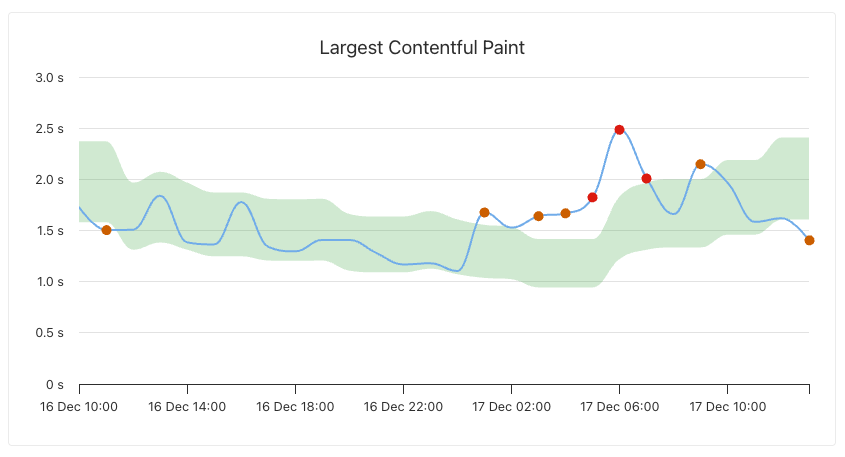The width and height of the screenshot is (845, 457).
Task: Click the lowest red point before the peak
Action: pos(592,197)
